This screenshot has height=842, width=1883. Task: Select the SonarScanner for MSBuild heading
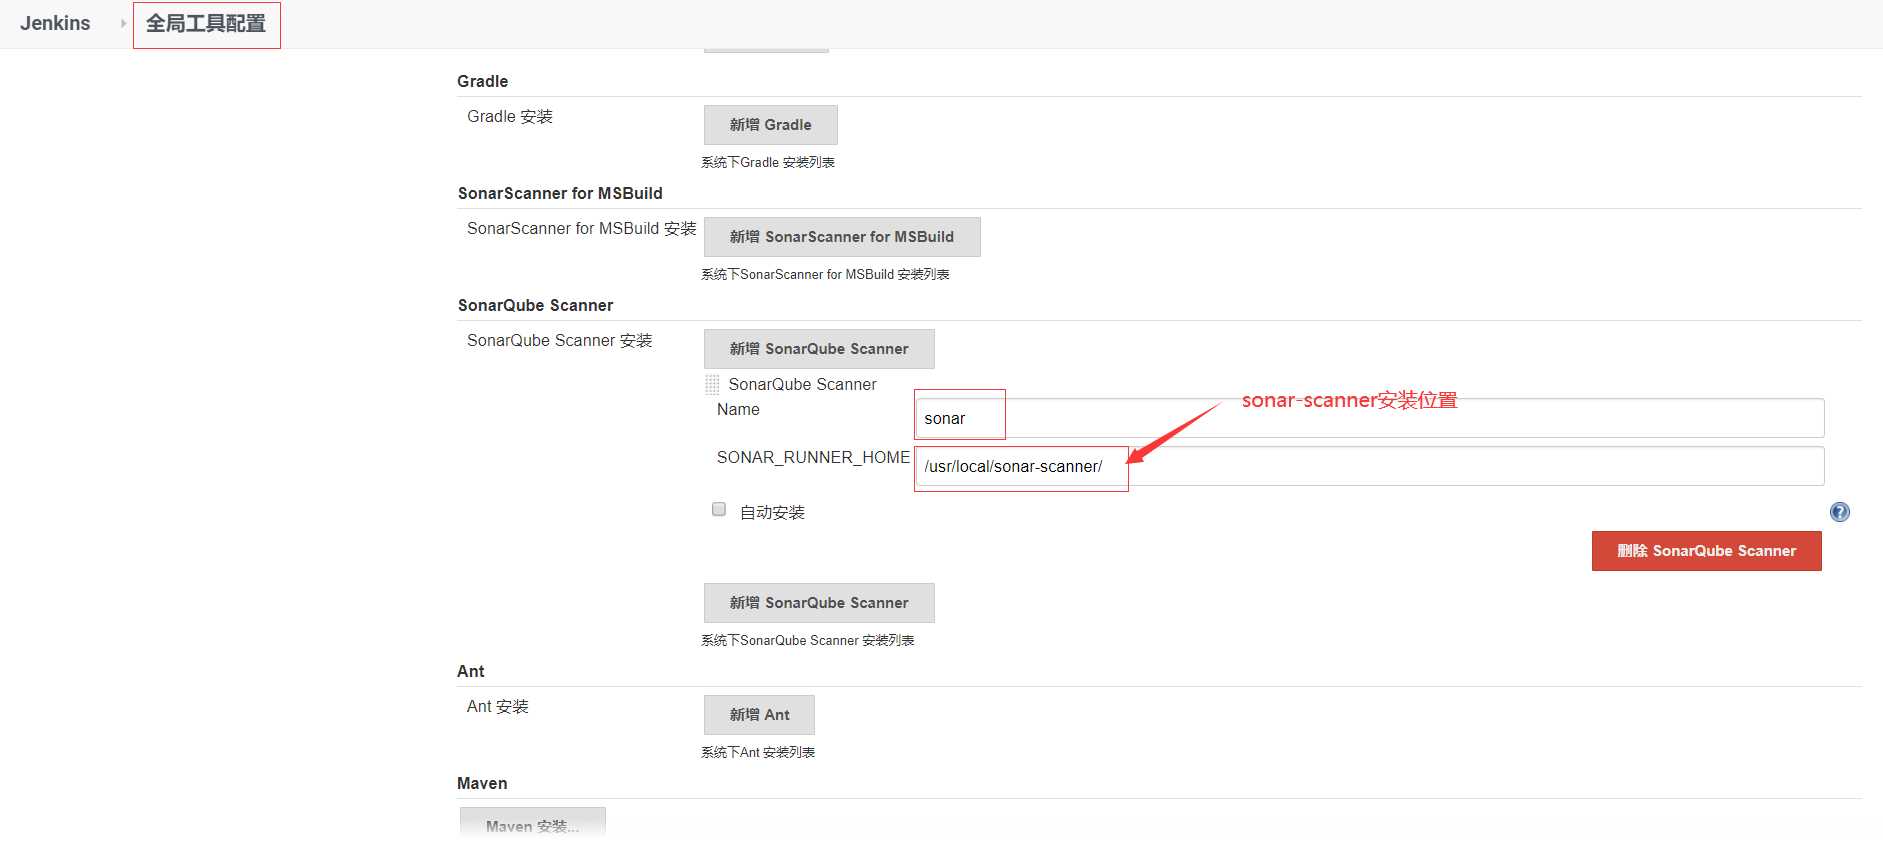560,193
